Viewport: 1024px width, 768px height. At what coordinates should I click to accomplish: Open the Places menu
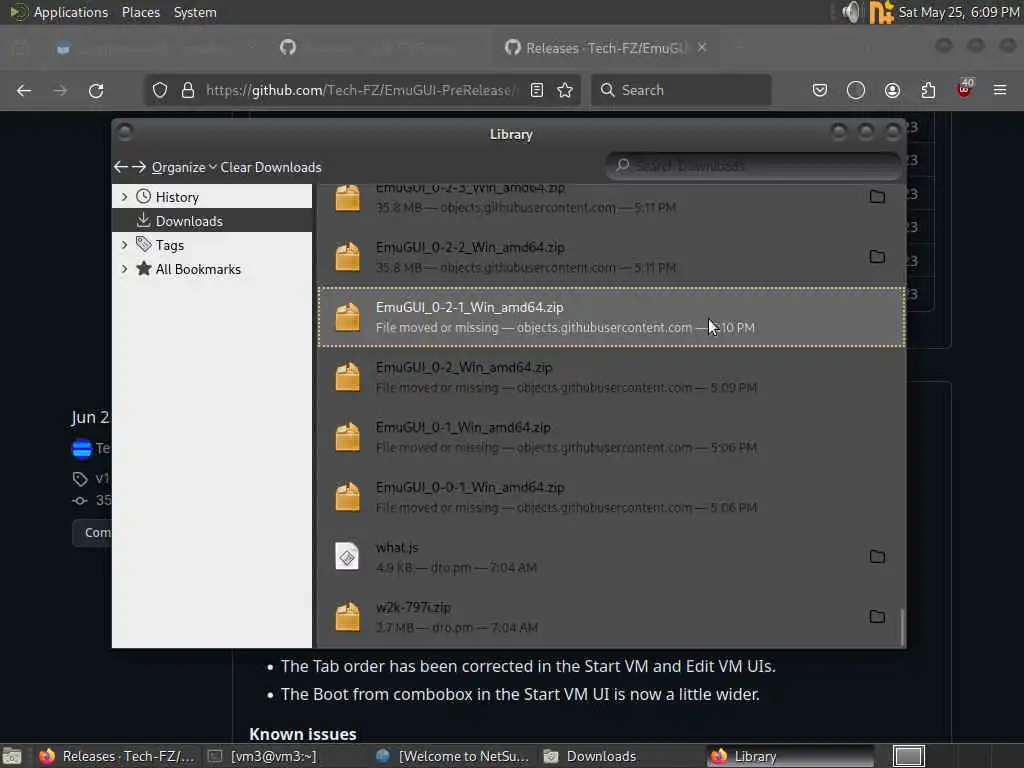[140, 12]
